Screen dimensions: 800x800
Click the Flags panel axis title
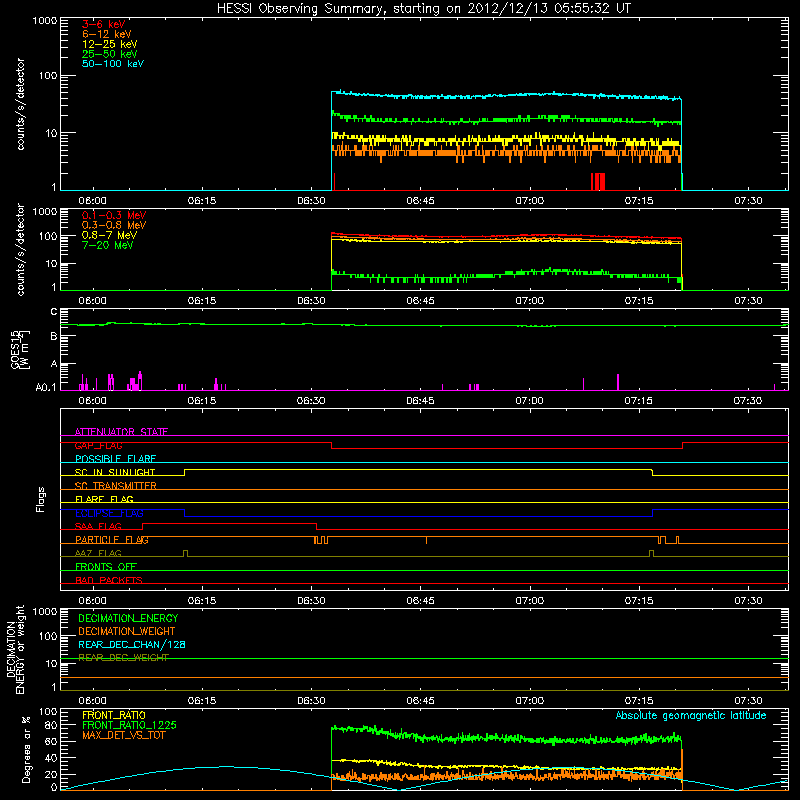click(x=40, y=499)
